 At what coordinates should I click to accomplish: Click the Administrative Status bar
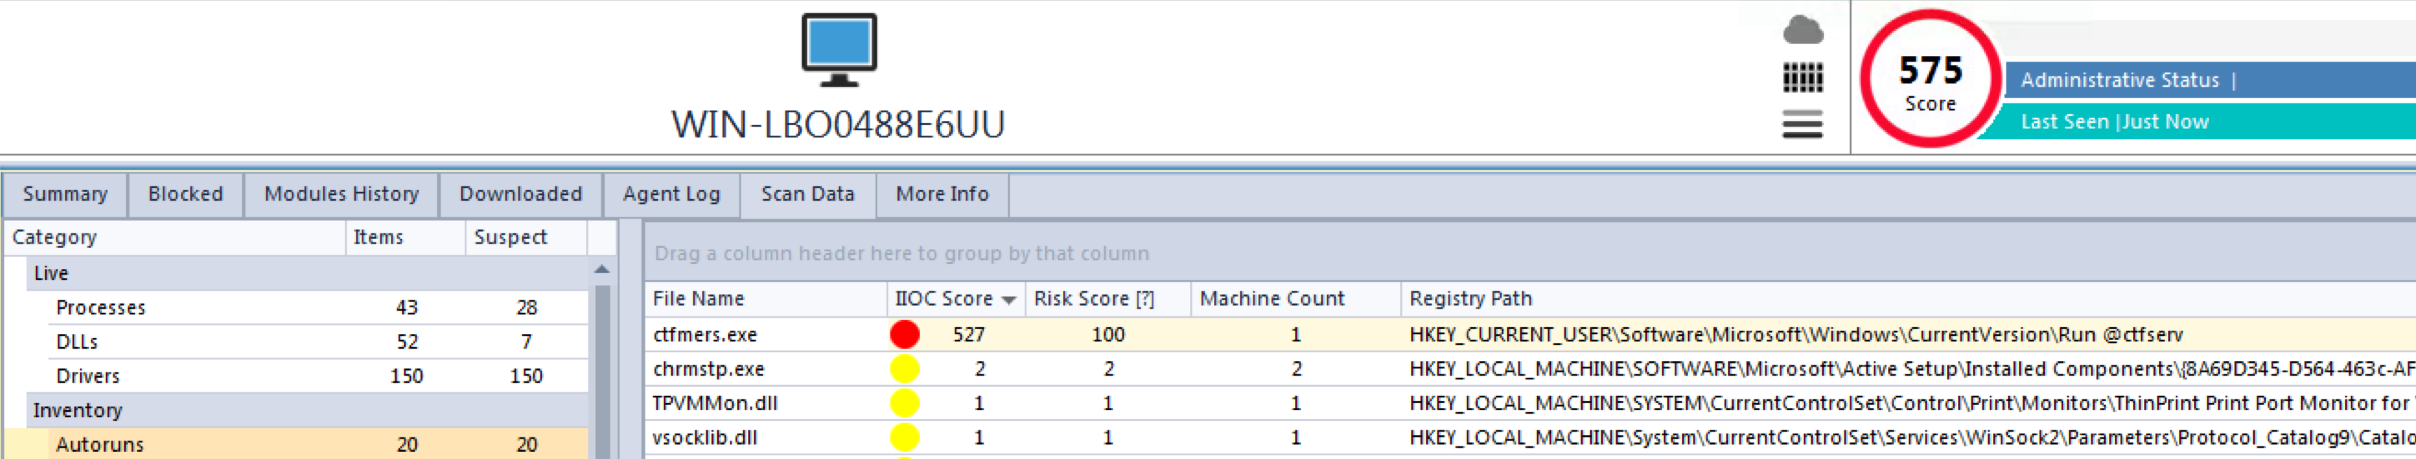coord(2200,80)
